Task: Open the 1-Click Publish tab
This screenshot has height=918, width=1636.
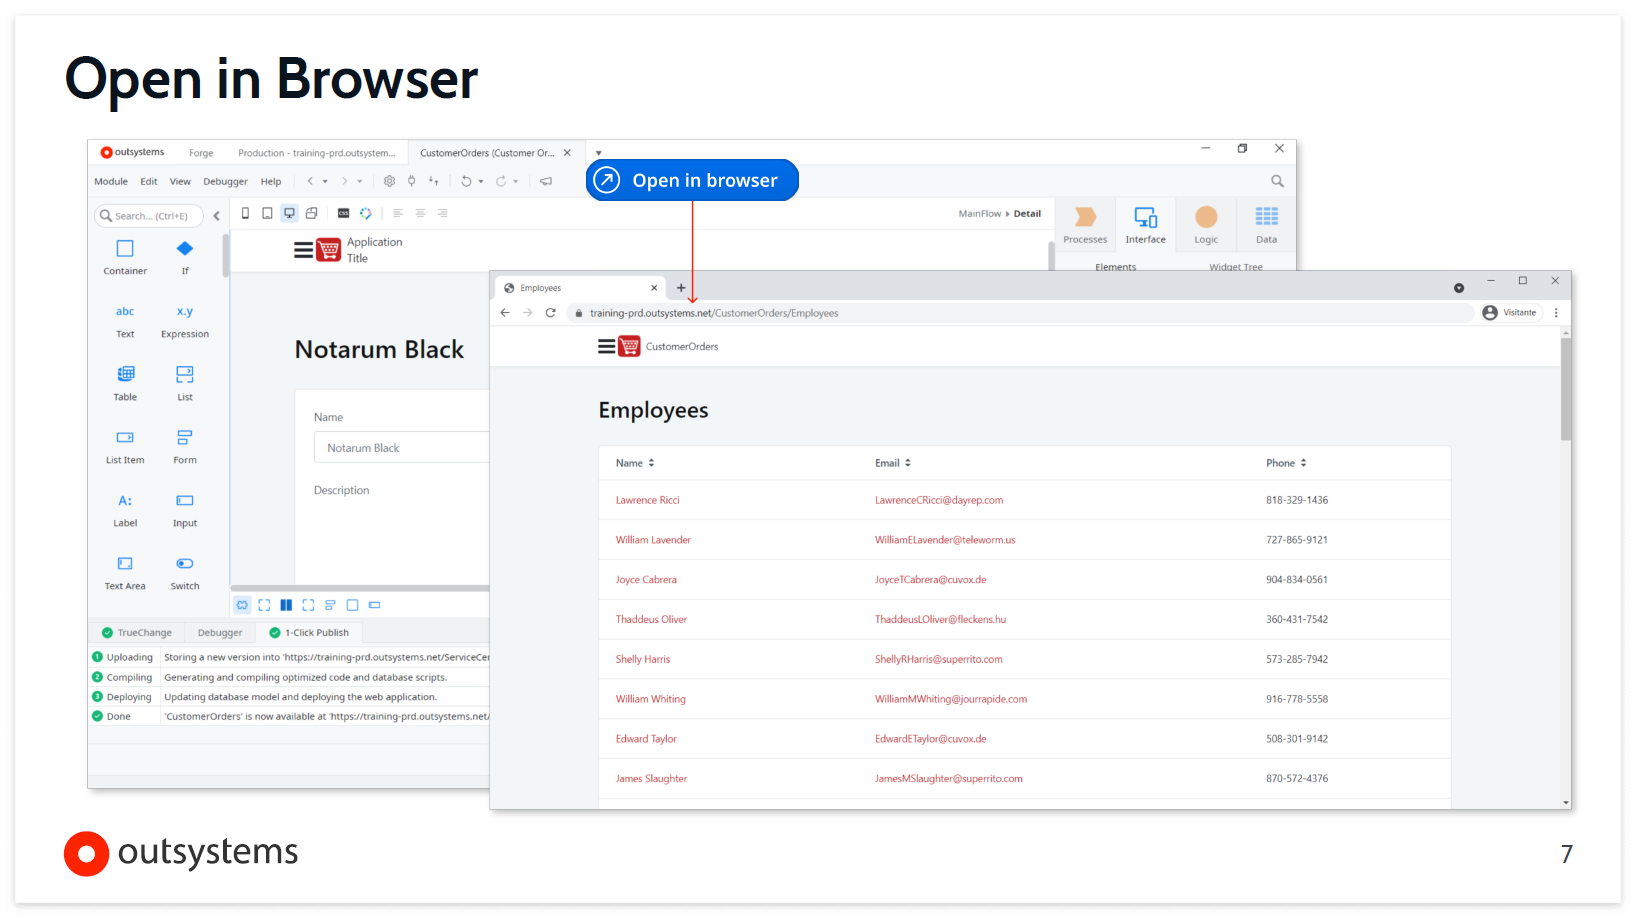Action: [309, 632]
